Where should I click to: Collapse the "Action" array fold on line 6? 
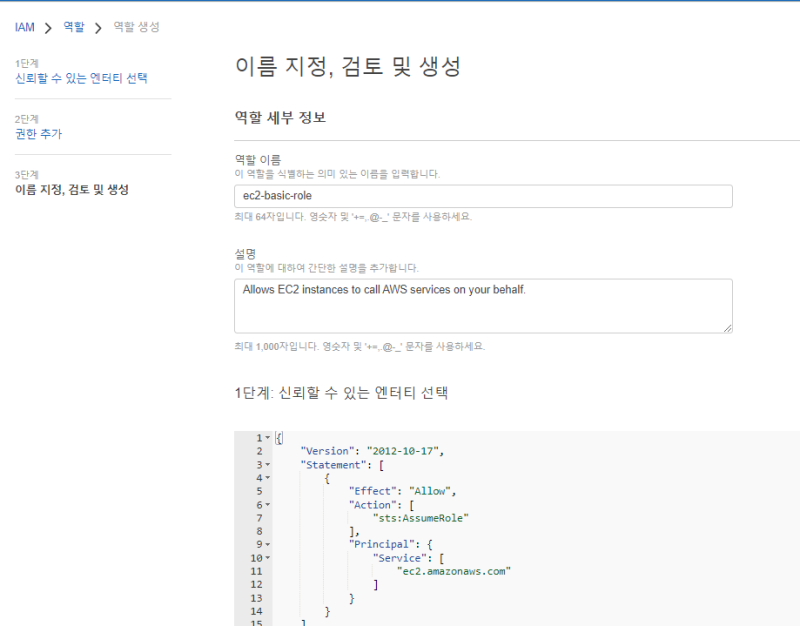pos(267,505)
